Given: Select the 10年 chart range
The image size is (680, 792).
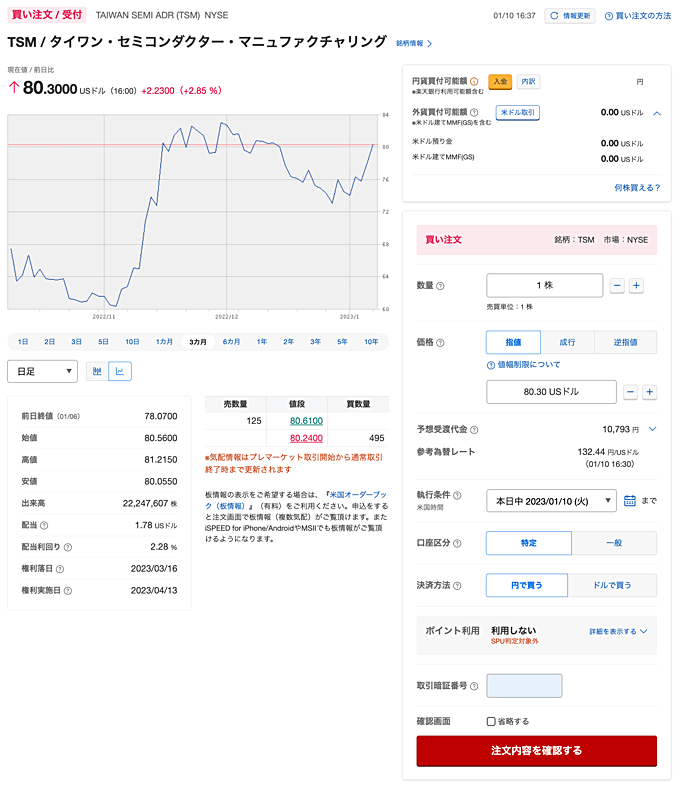Looking at the screenshot, I should coord(371,342).
